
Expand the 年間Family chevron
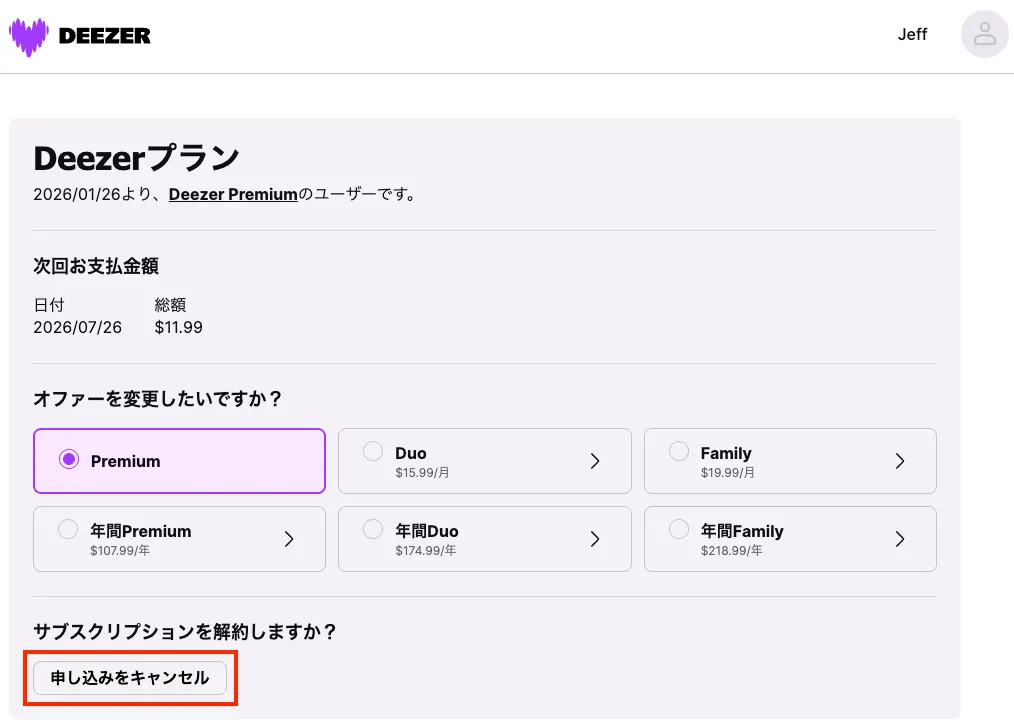point(900,539)
